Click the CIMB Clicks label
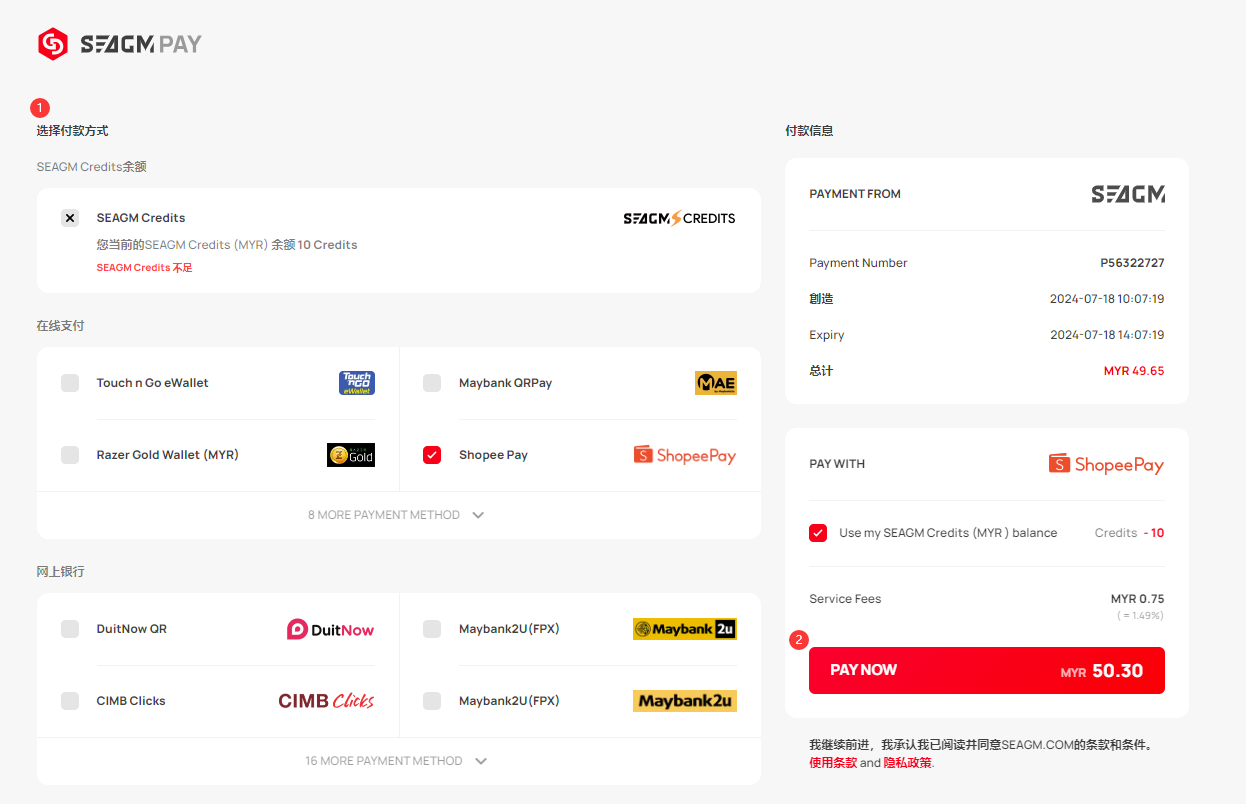The image size is (1246, 804). (131, 701)
